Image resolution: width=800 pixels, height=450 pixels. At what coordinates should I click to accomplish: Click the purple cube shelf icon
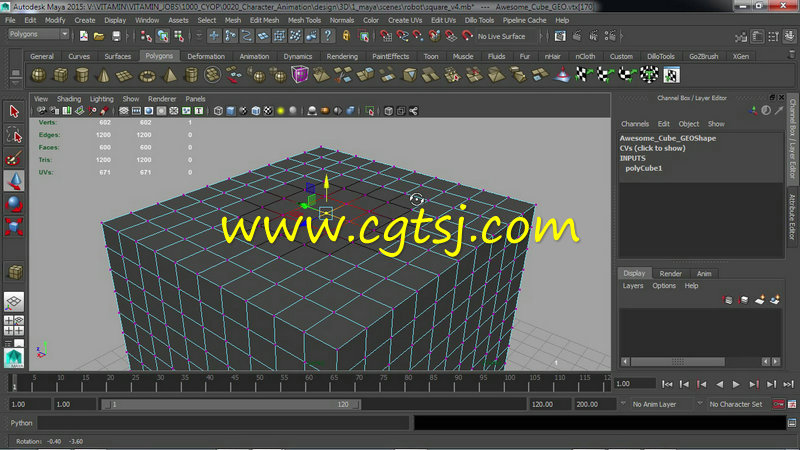[x=300, y=74]
